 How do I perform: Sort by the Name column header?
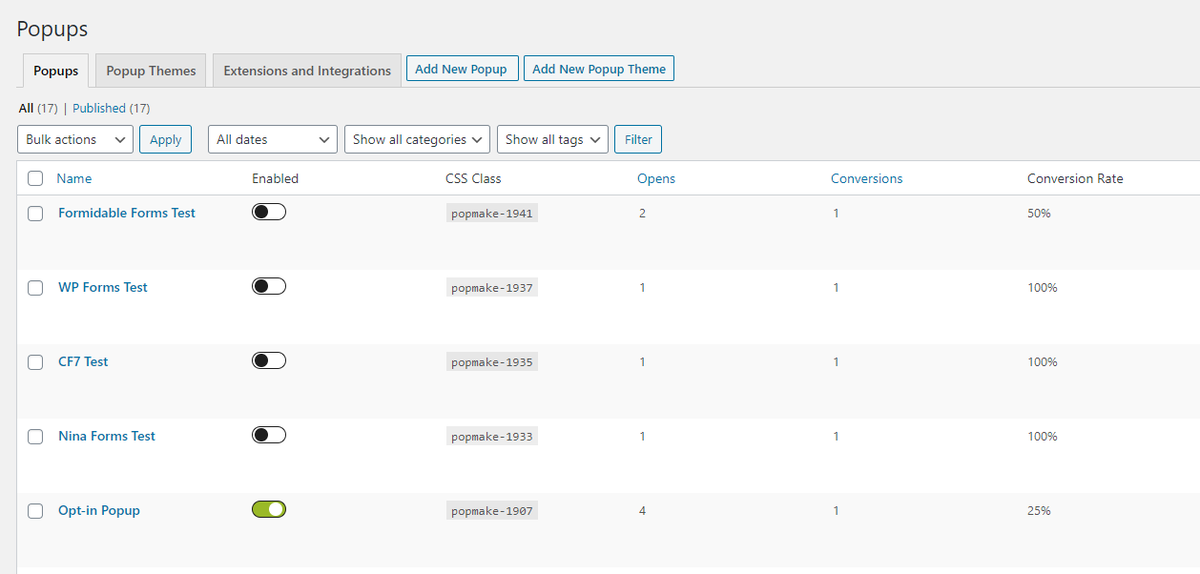coord(74,179)
